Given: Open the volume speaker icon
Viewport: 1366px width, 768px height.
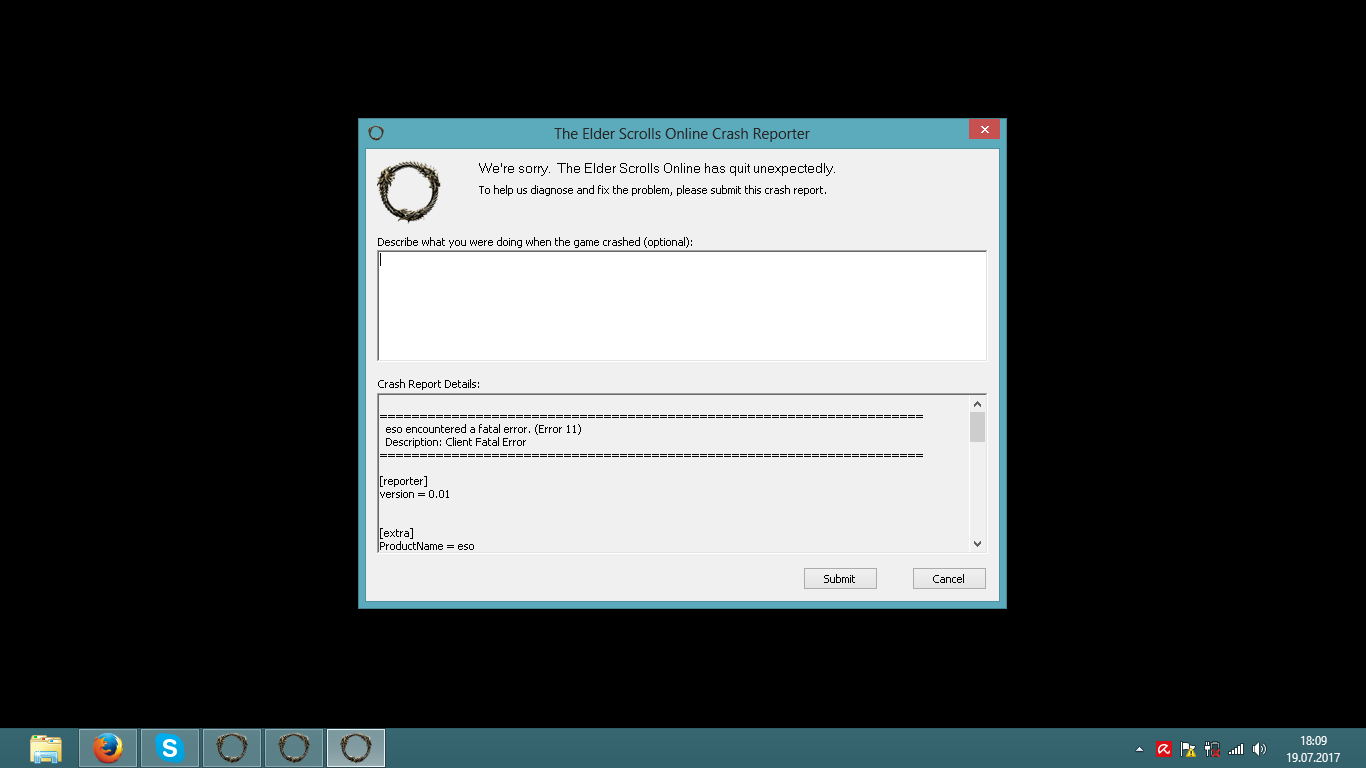Looking at the screenshot, I should (1260, 749).
